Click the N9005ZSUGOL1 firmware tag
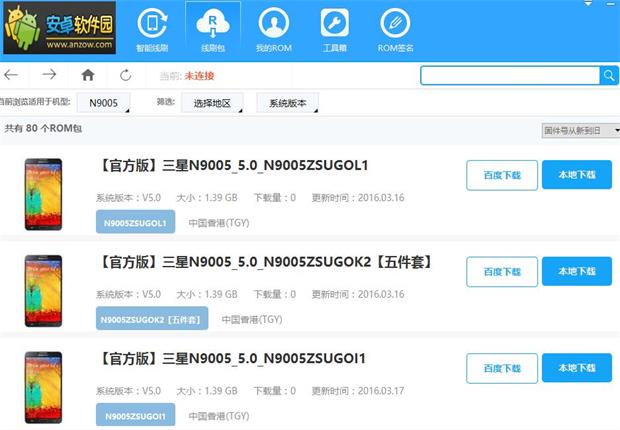Viewport: 620px width, 430px height. [135, 223]
